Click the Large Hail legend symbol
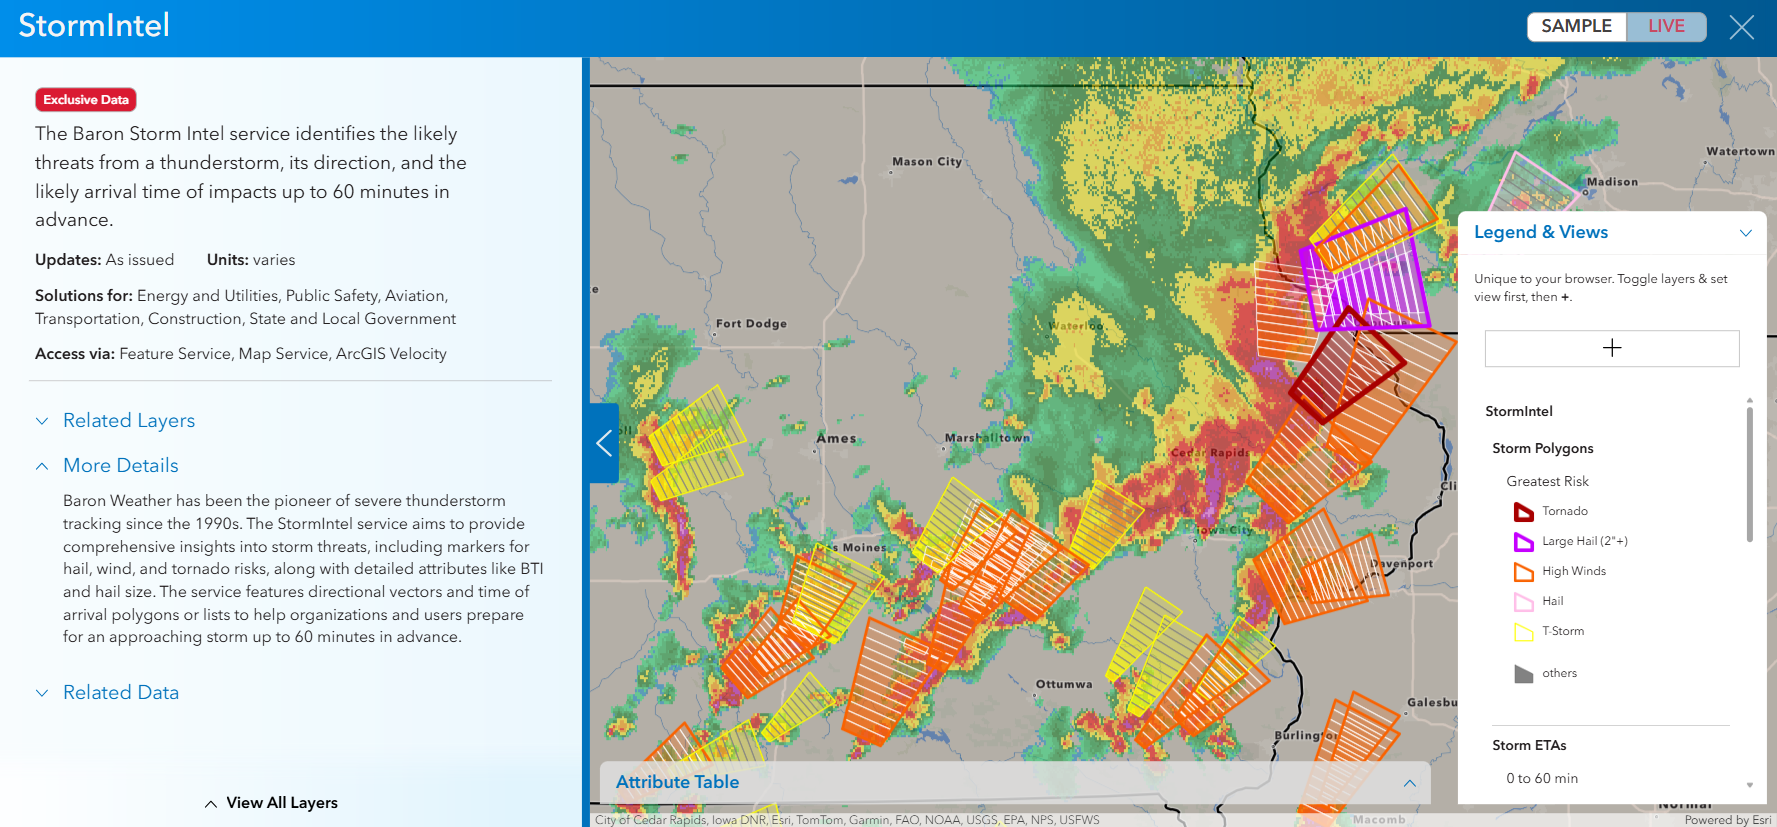1777x827 pixels. 1524,542
